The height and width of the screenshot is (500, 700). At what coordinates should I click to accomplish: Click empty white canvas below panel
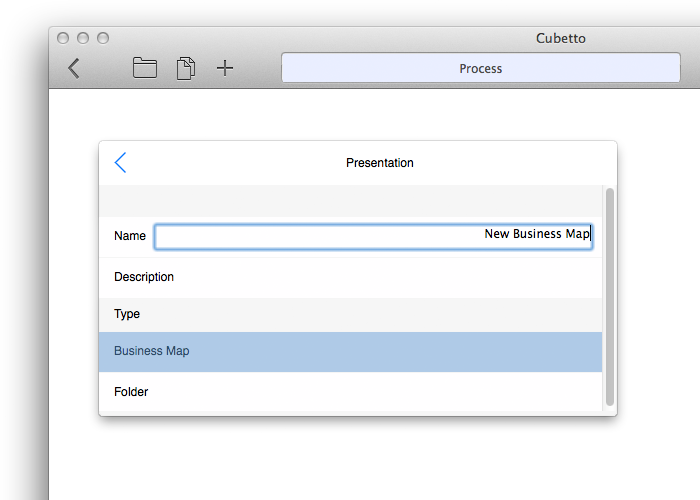pyautogui.click(x=357, y=460)
